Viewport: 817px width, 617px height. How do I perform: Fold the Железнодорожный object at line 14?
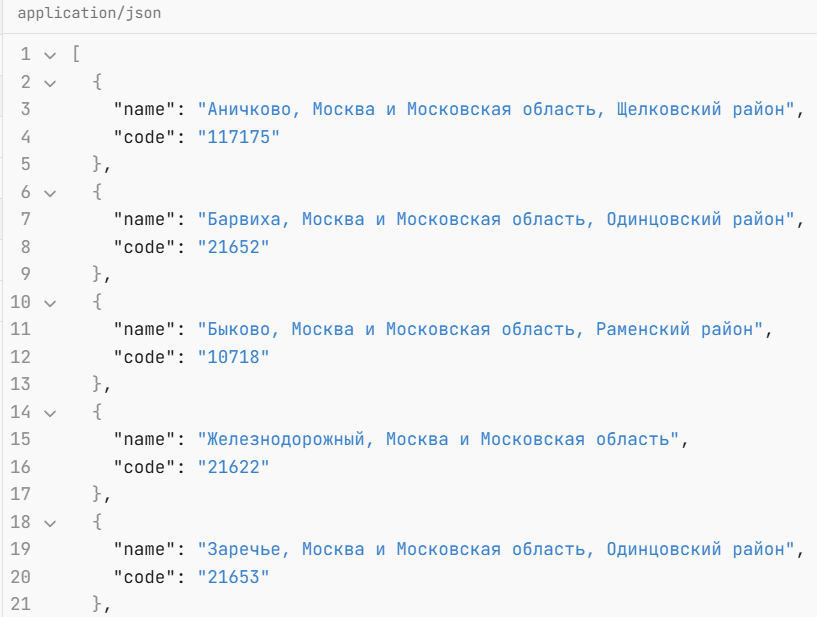[x=50, y=411]
